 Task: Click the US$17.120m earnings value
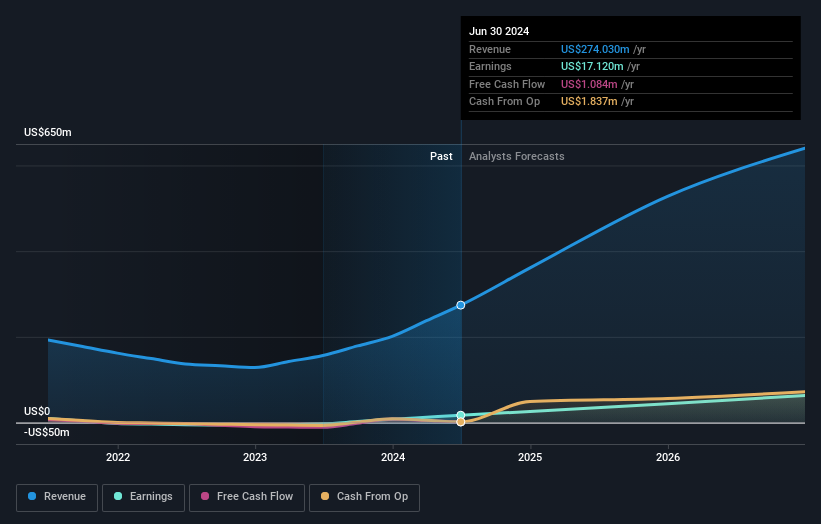[592, 66]
